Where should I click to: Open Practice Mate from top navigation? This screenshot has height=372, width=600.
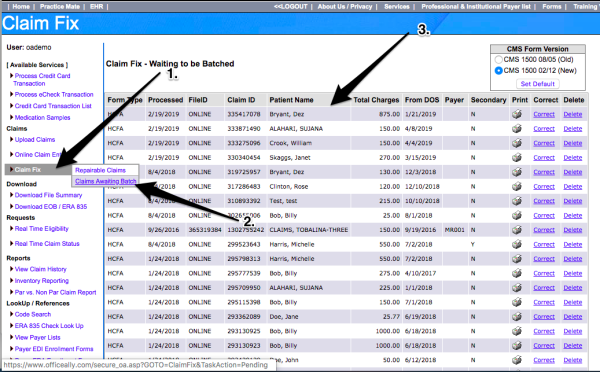click(60, 7)
